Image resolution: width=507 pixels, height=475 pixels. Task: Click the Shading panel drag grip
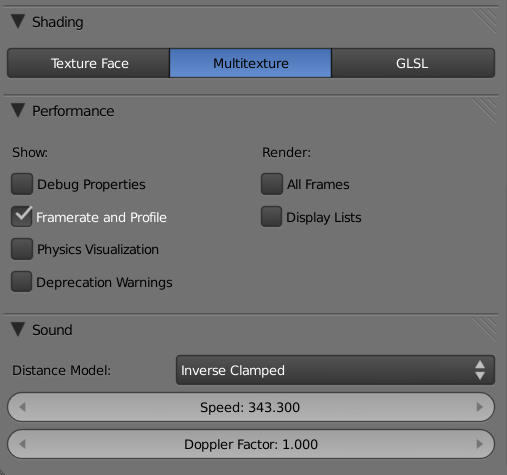tap(485, 21)
